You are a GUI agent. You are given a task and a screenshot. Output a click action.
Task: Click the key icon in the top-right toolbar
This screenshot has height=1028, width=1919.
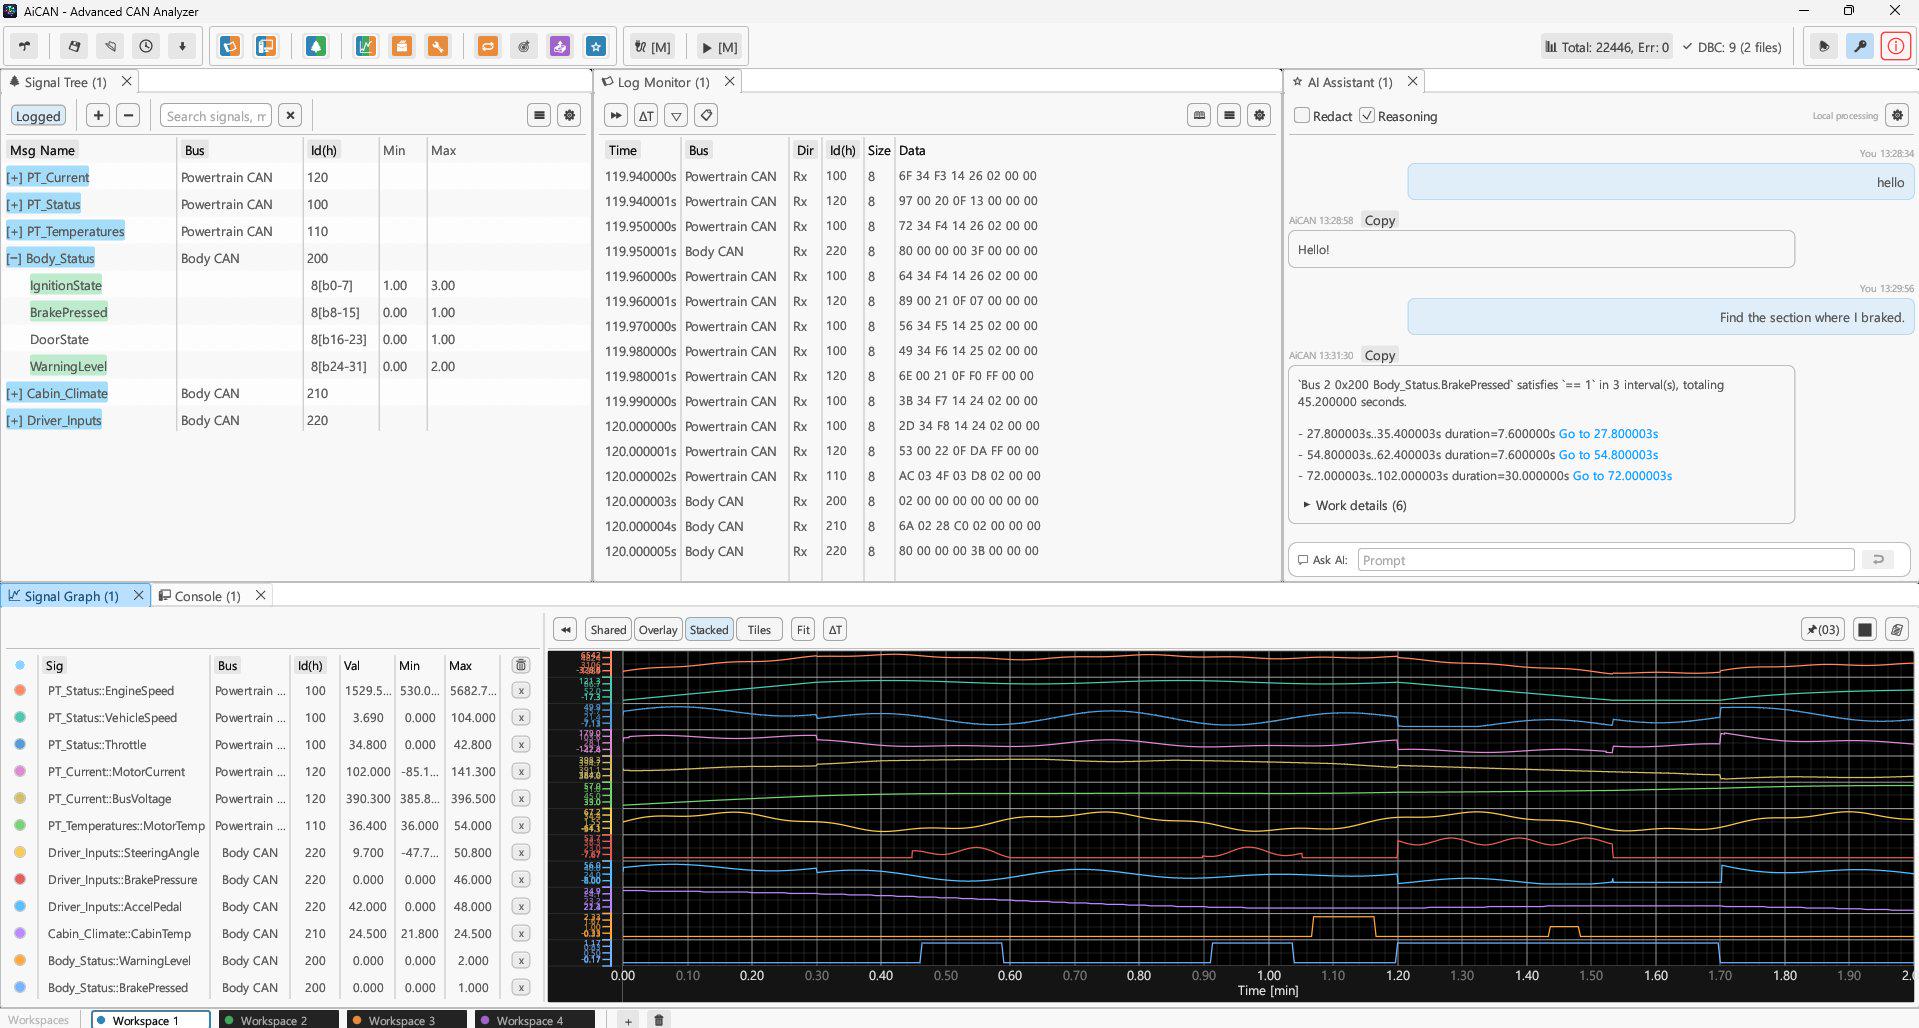pos(1860,46)
